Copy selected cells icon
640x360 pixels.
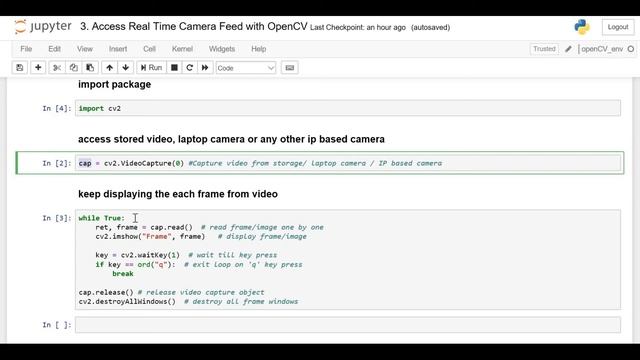point(73,68)
